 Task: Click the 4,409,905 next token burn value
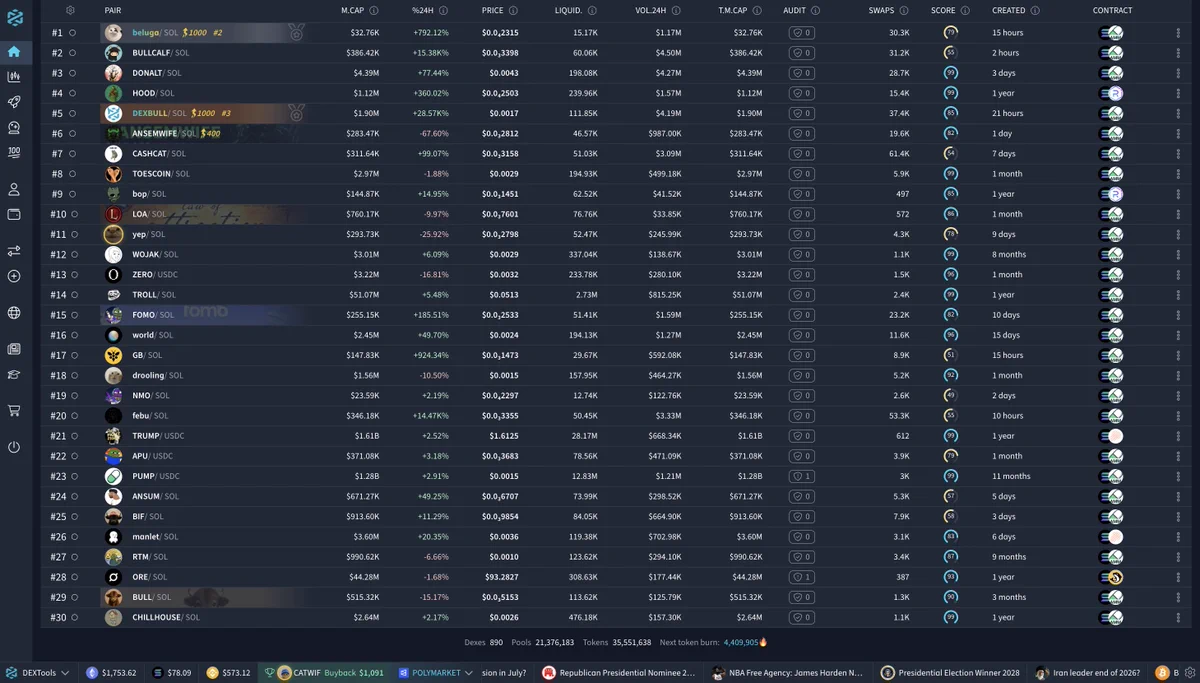tap(739, 642)
